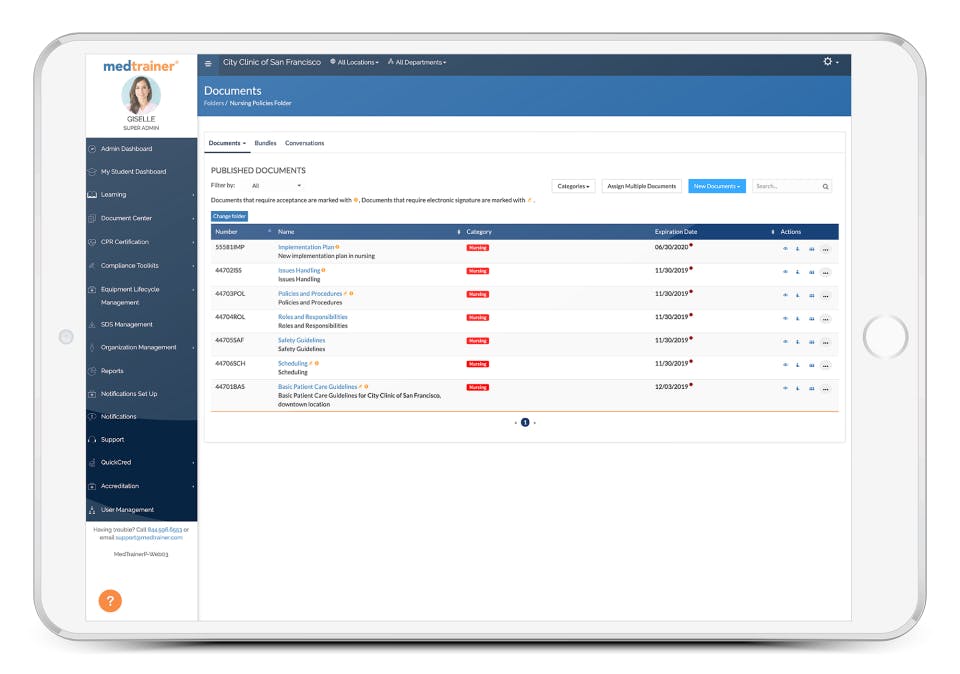Click the search magnifier icon
This screenshot has width=960, height=674.
pos(826,186)
